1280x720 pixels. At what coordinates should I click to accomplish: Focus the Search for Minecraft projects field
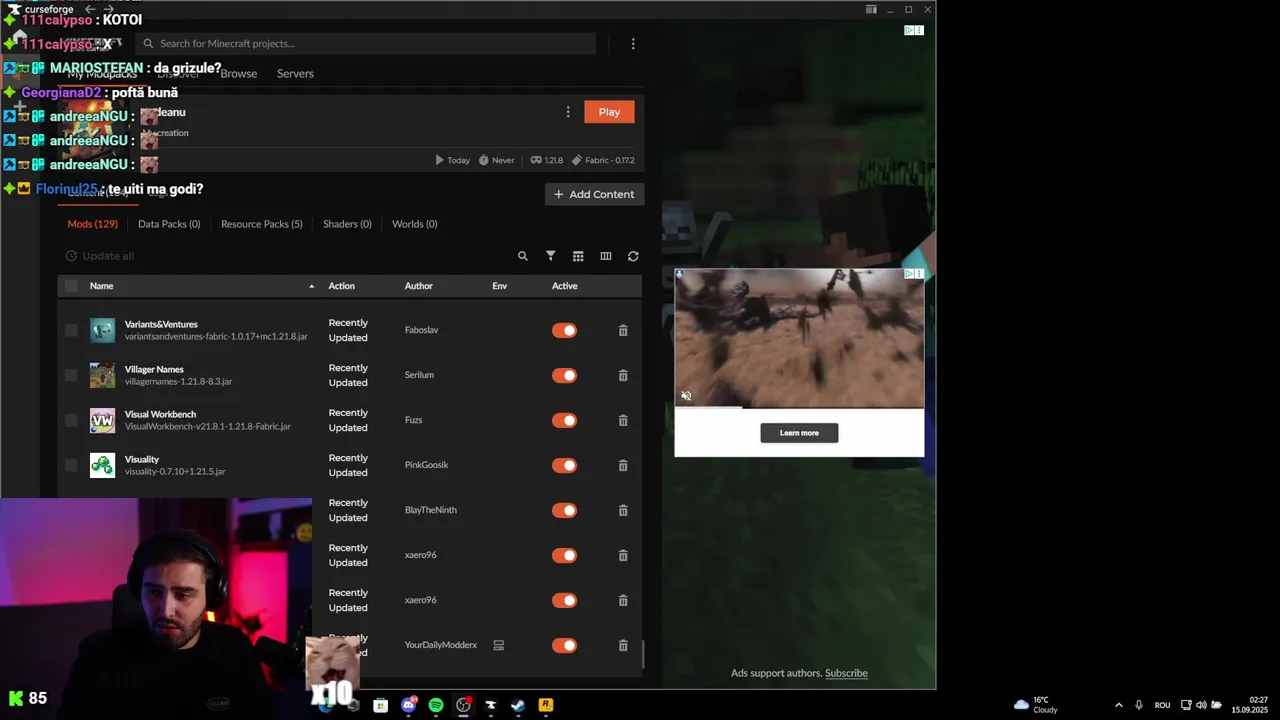click(368, 44)
